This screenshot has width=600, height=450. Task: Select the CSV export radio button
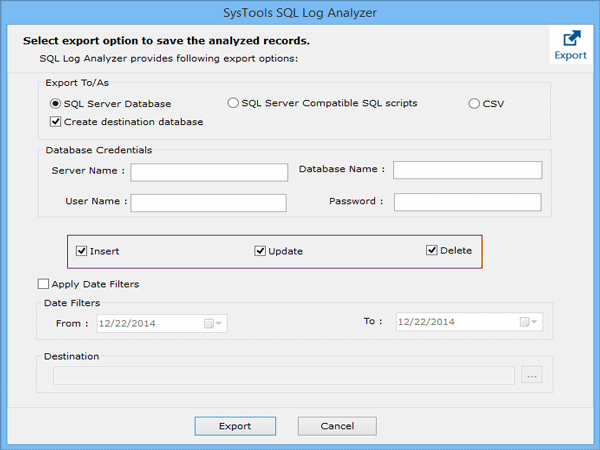coord(474,104)
